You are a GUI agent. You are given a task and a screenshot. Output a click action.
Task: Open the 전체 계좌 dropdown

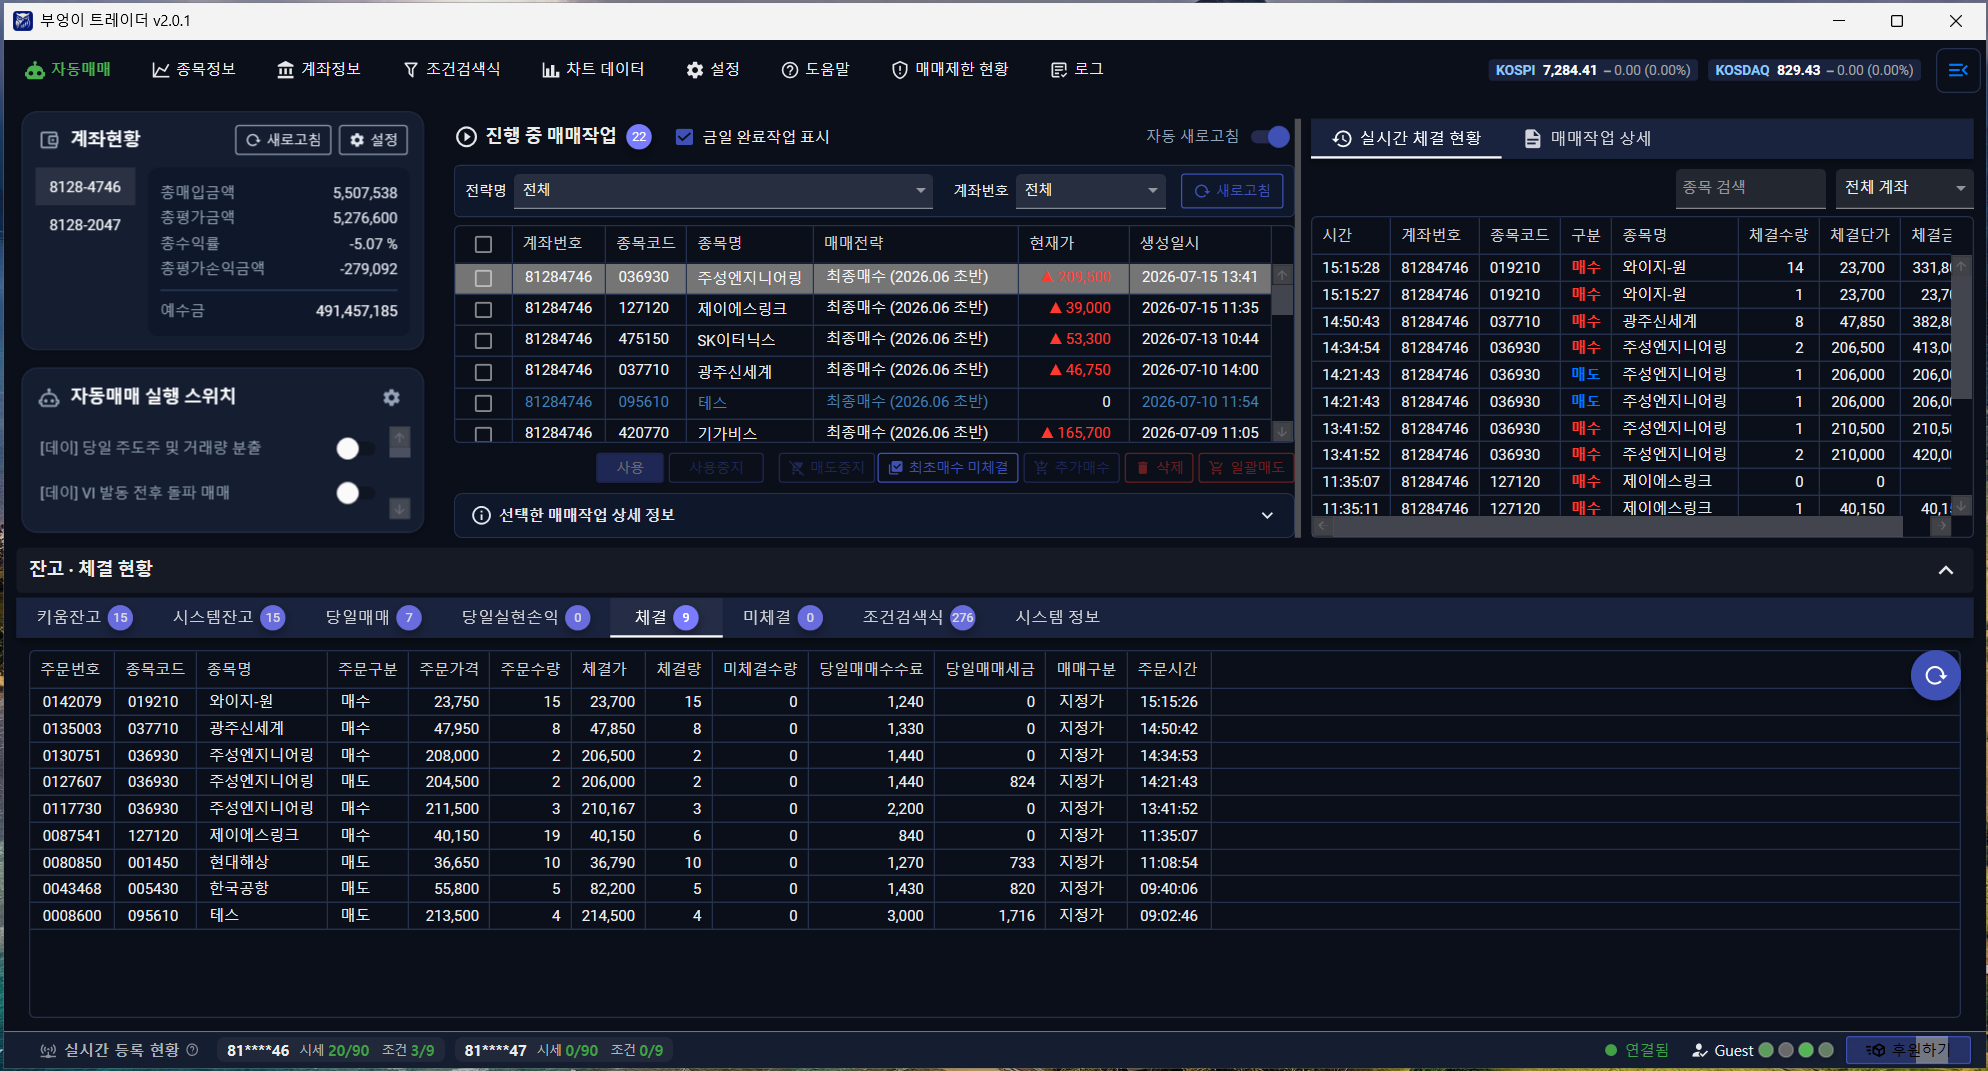(x=1904, y=187)
